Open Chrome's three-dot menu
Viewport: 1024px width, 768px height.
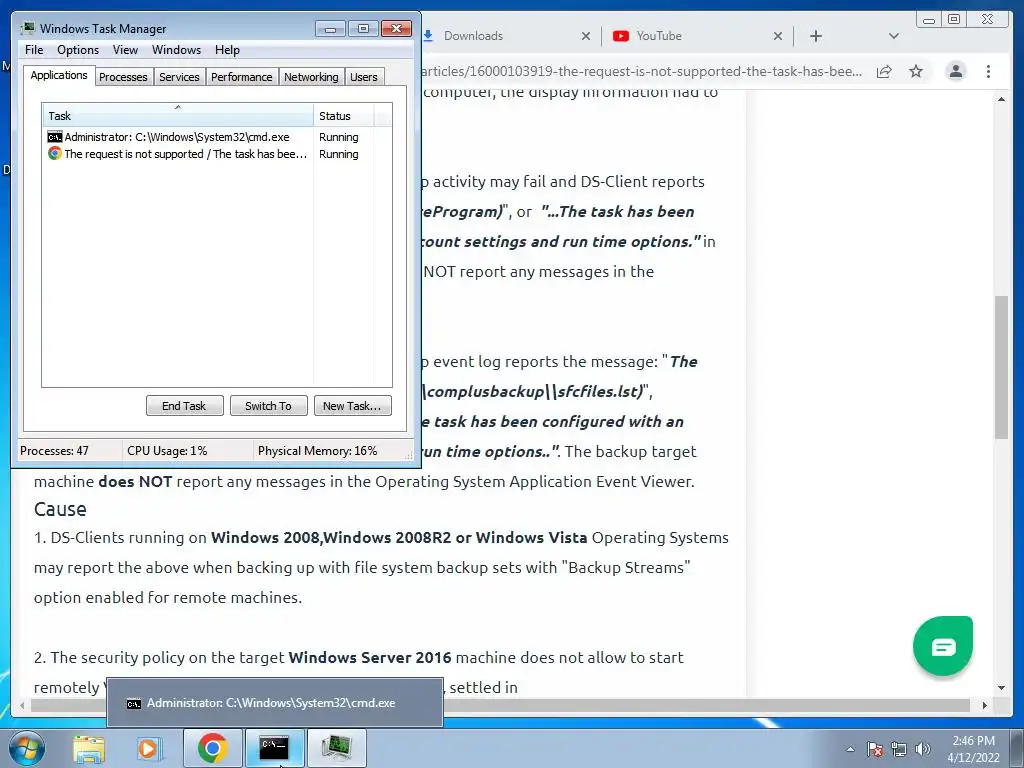988,71
